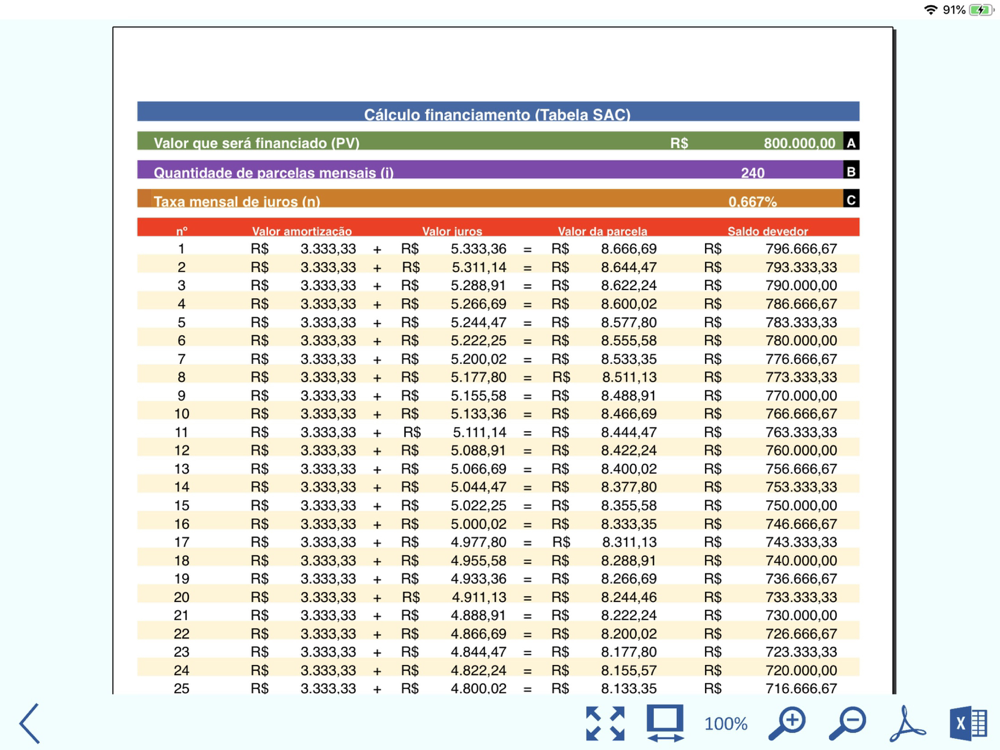1000x750 pixels.
Task: Select the 800.000,00 financed value
Action: coord(799,143)
